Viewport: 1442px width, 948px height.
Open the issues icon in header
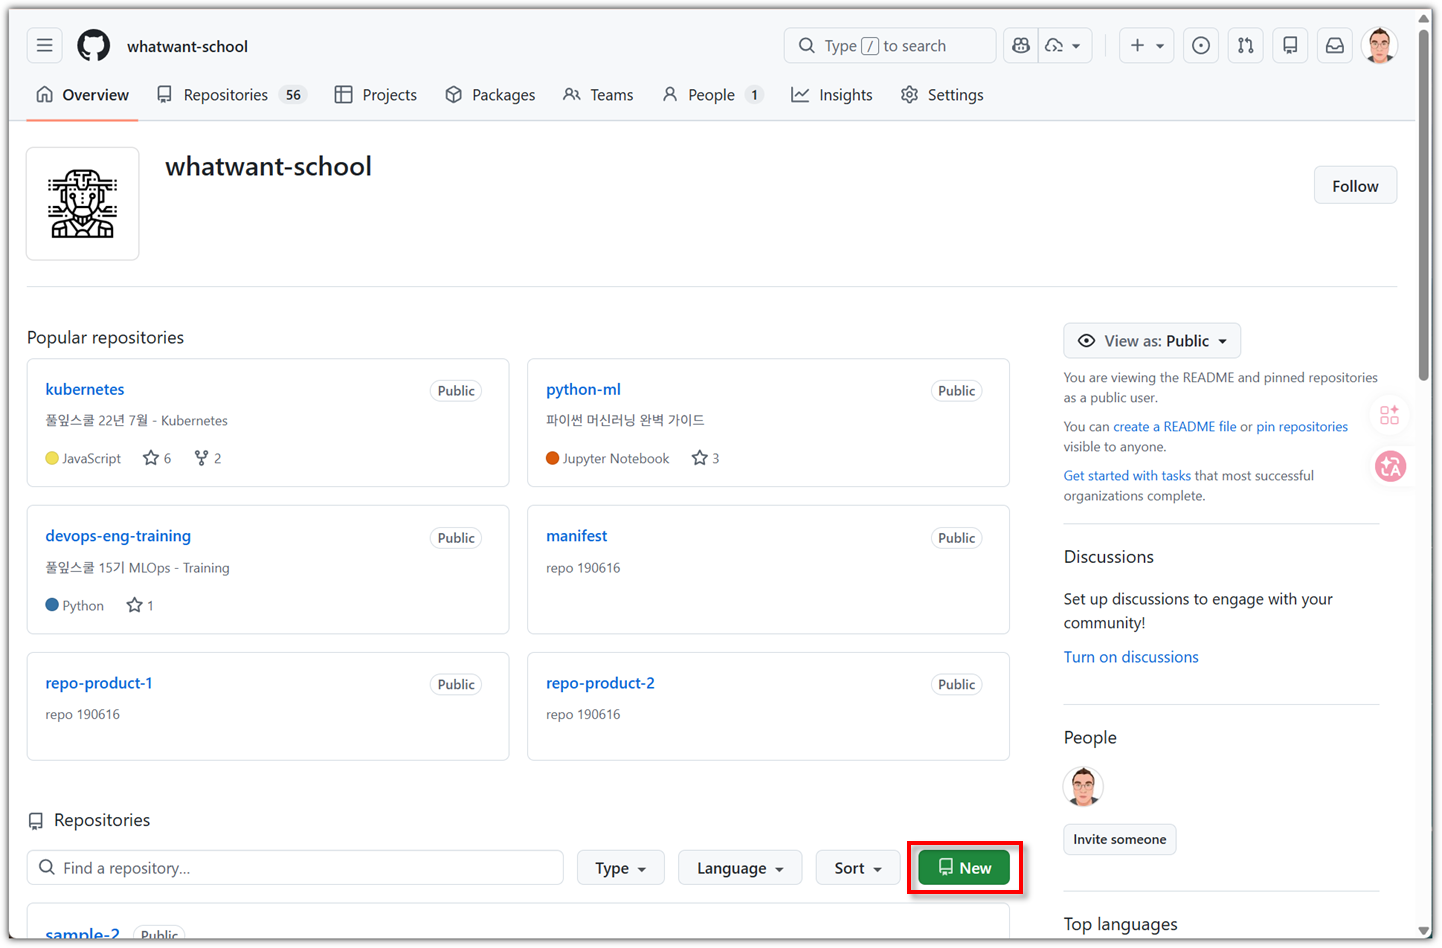[x=1201, y=46]
